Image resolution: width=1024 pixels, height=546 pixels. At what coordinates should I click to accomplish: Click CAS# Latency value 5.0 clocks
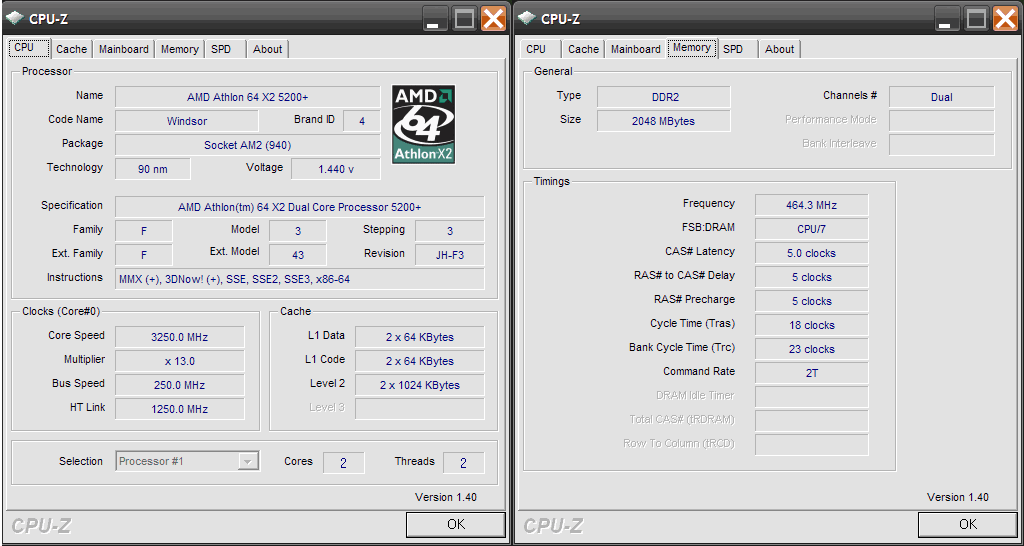[812, 253]
